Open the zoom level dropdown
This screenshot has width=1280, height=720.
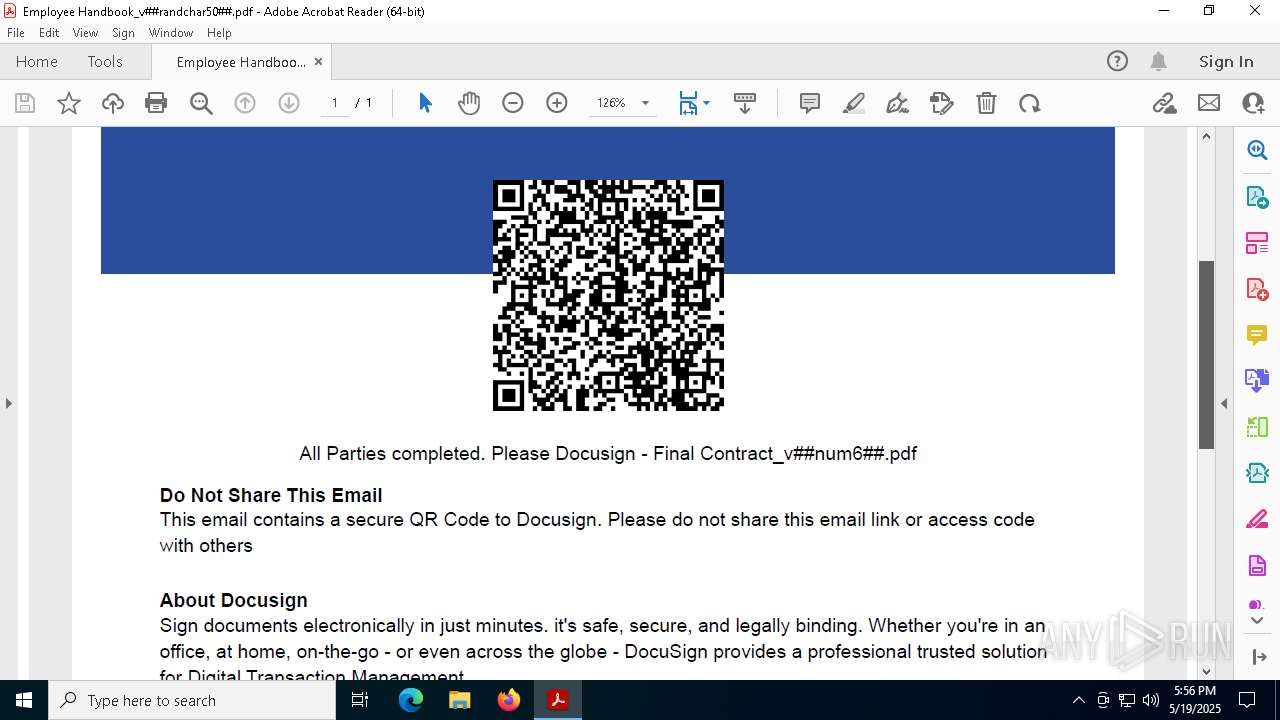click(x=645, y=103)
